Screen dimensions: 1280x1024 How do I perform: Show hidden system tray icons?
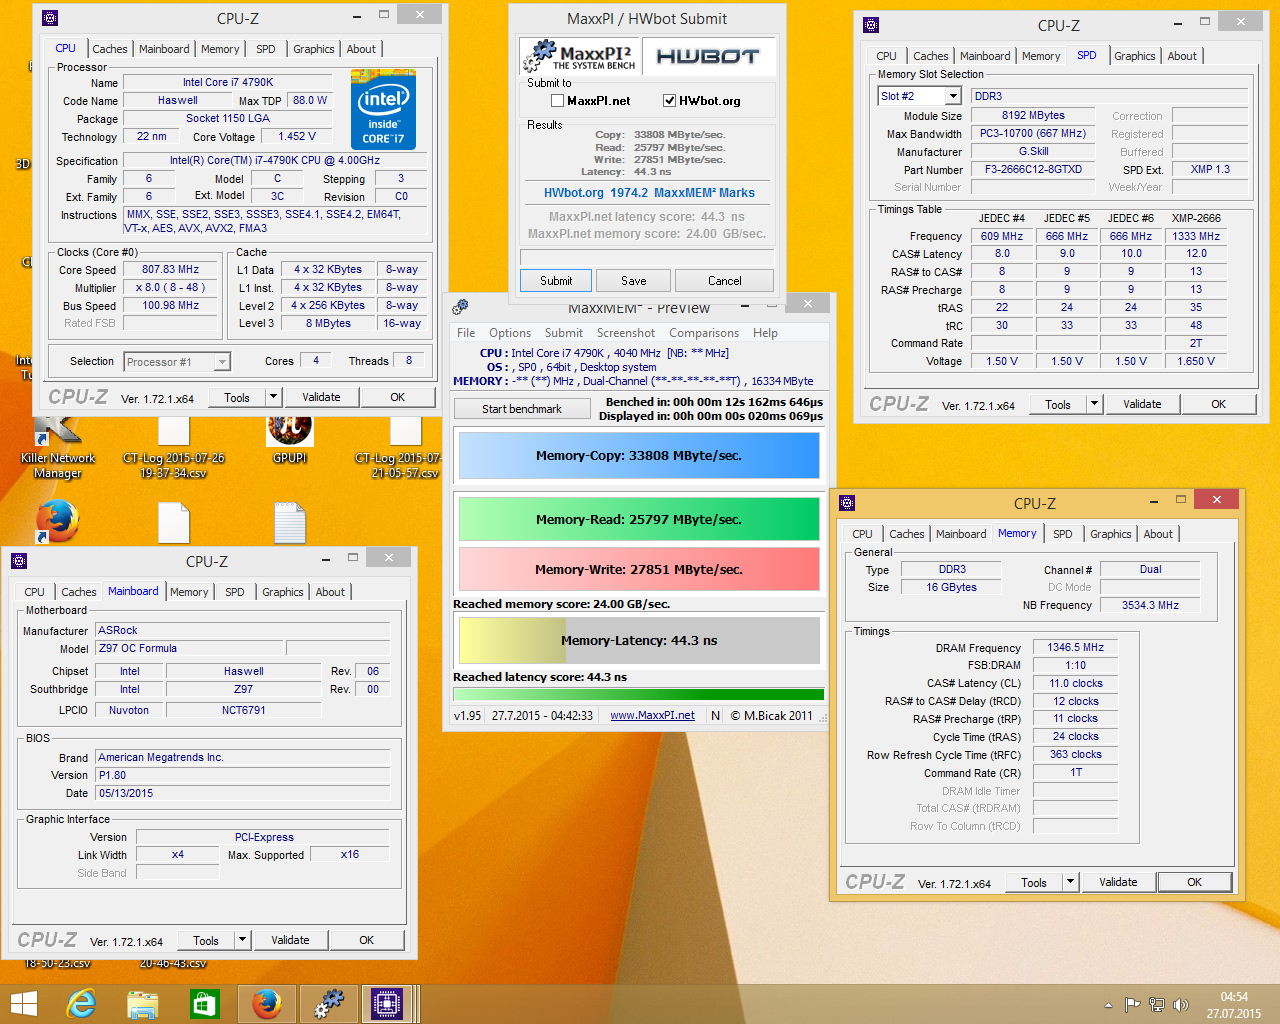point(1108,1004)
